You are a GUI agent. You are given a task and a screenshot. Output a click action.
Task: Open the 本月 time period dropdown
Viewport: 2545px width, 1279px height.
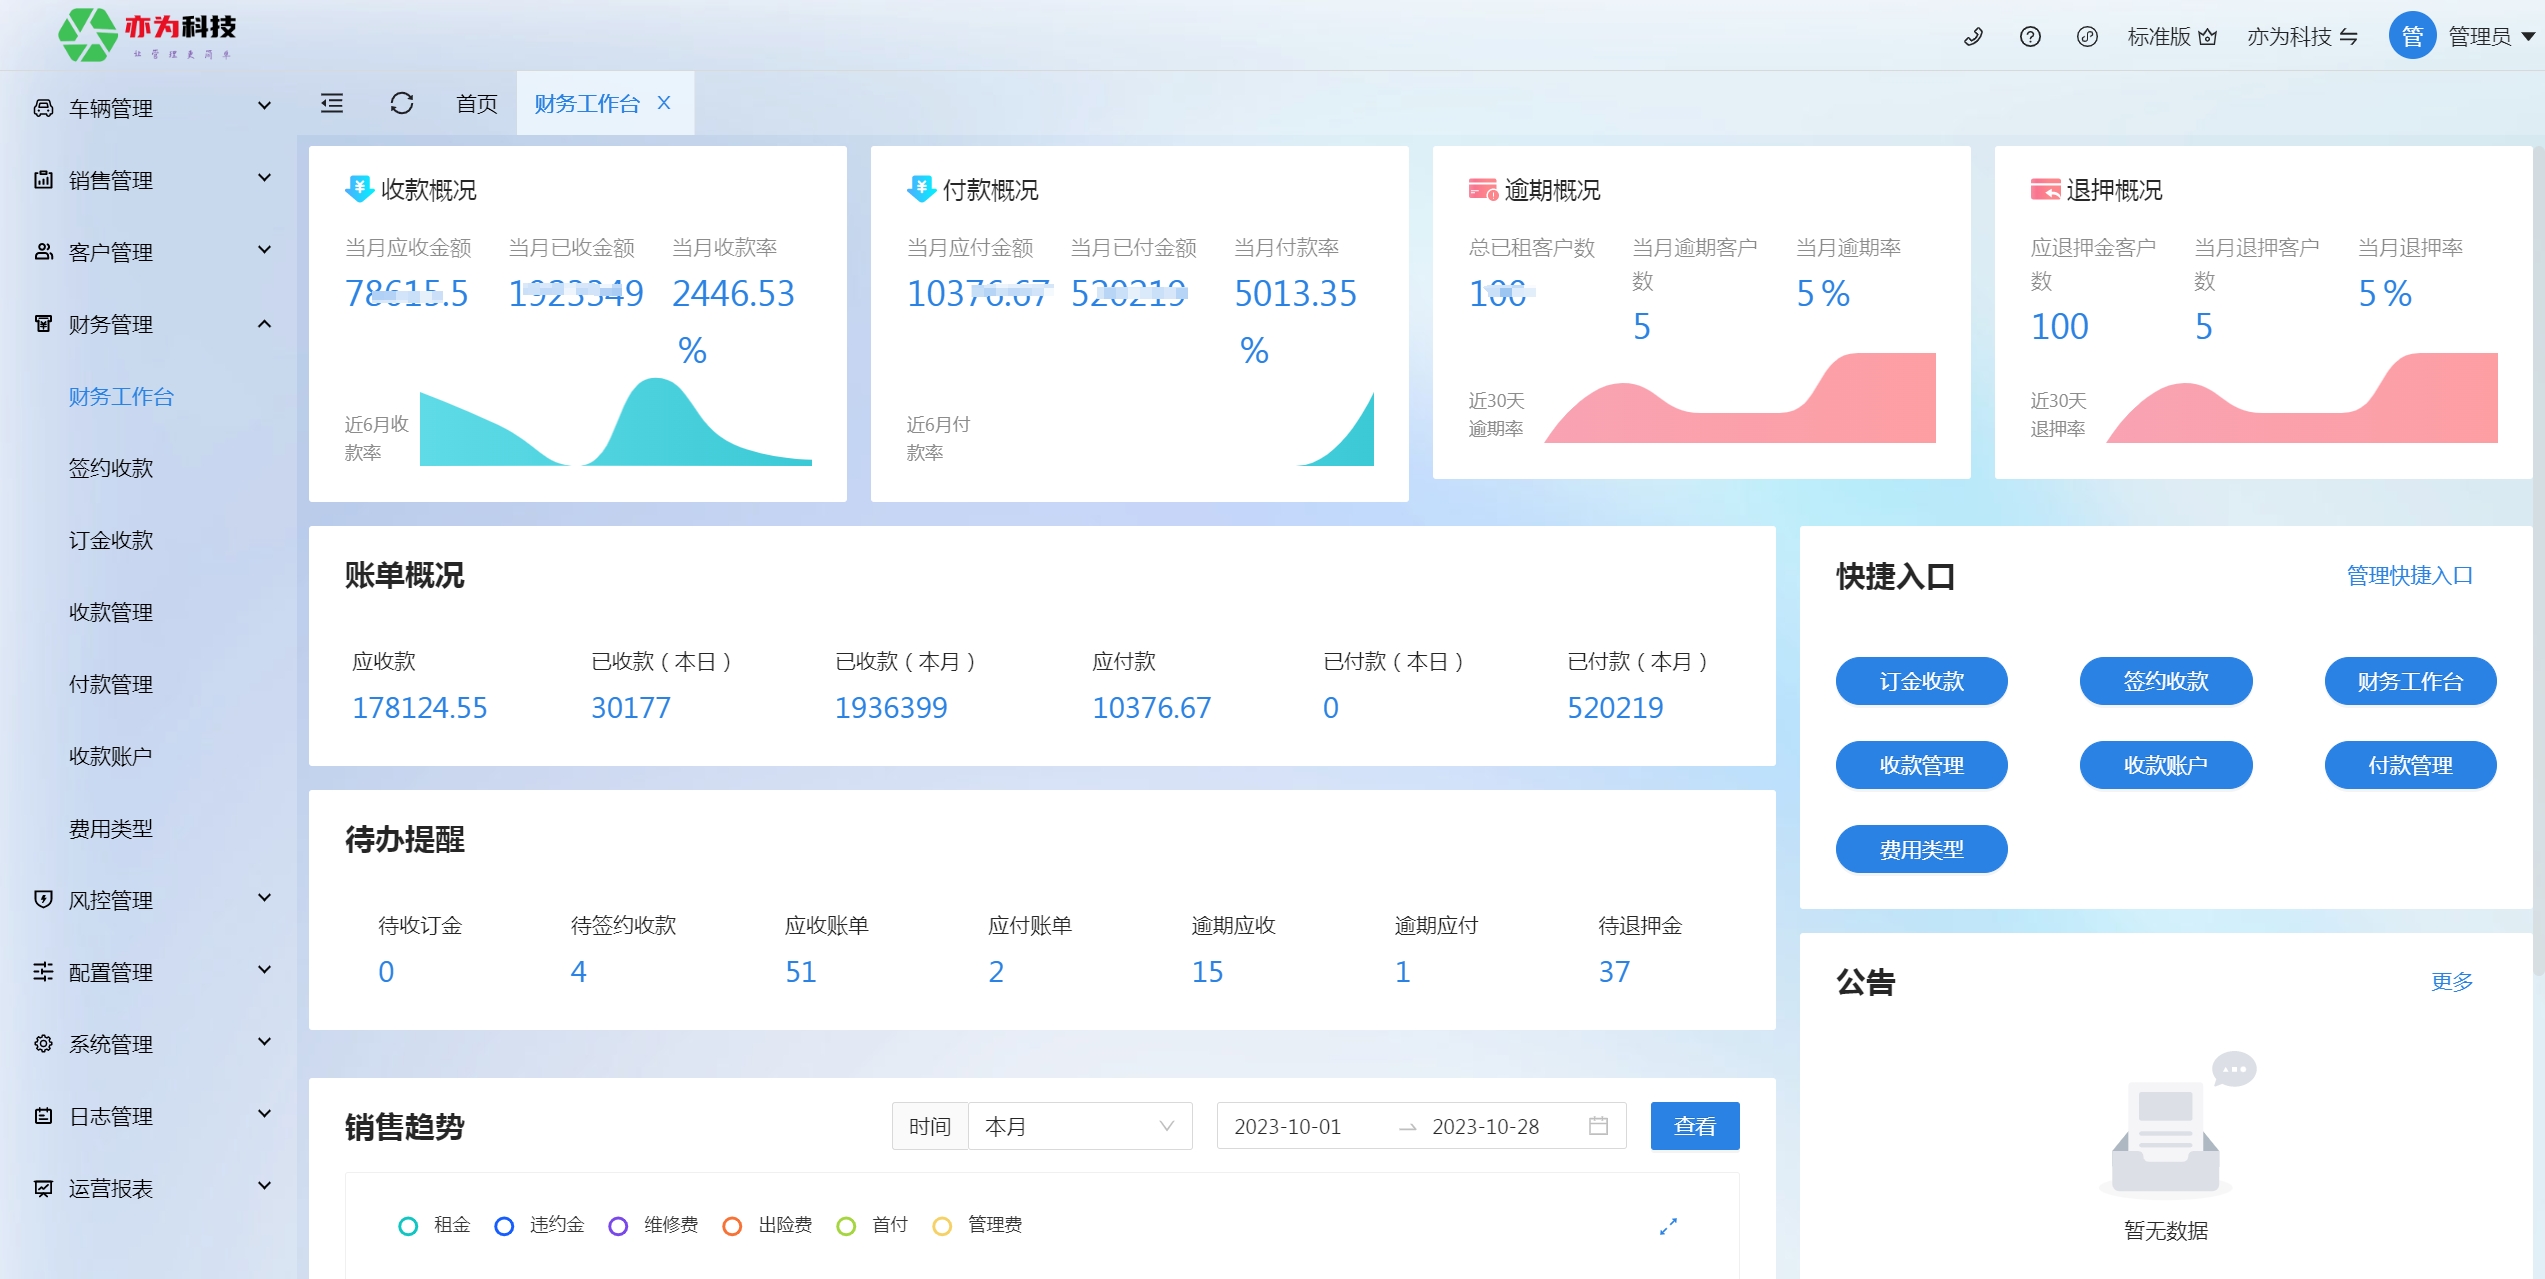coord(1080,1126)
